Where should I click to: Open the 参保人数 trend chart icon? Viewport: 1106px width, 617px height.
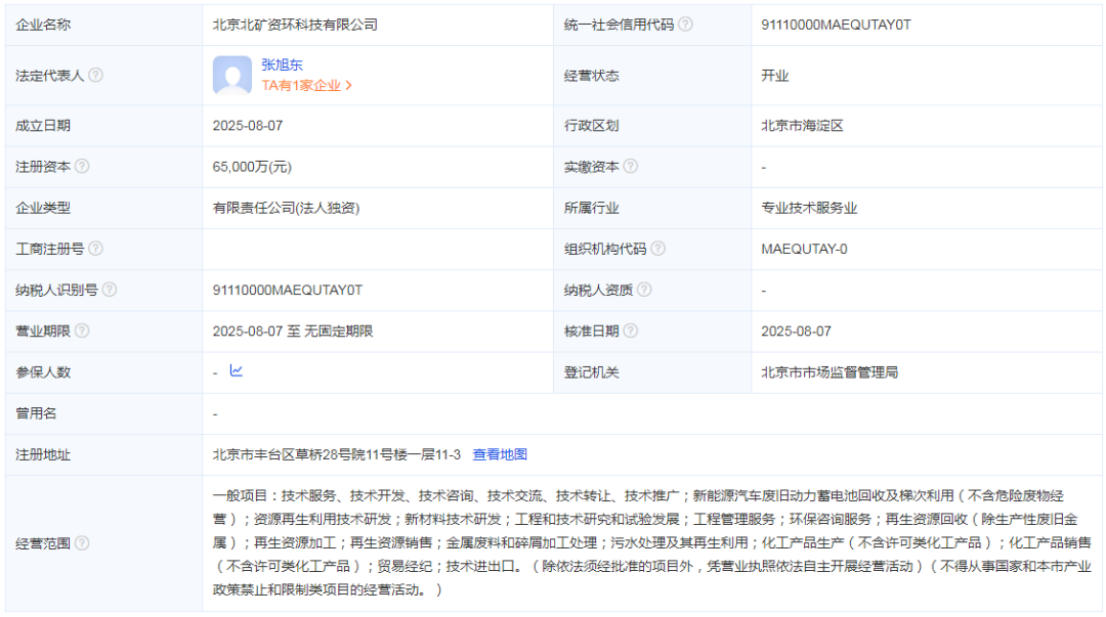[236, 371]
